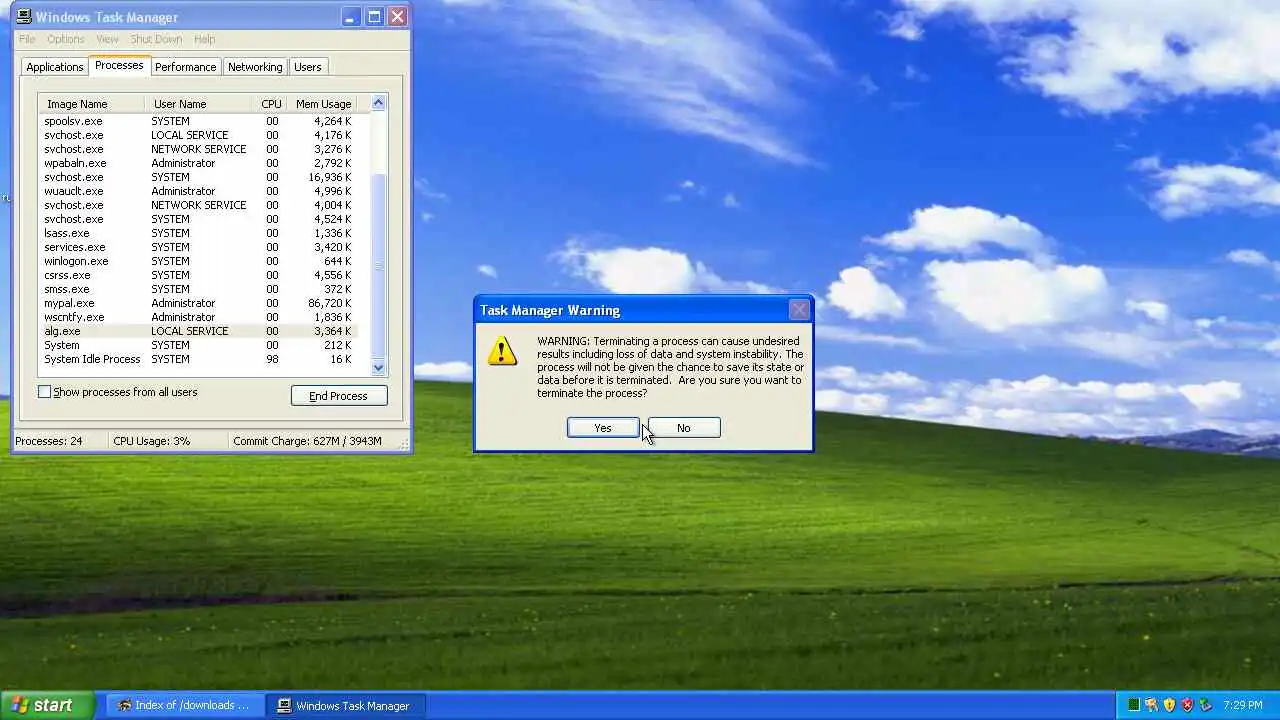Click the 7:29 PM system clock
This screenshot has width=1280, height=720.
[x=1243, y=705]
